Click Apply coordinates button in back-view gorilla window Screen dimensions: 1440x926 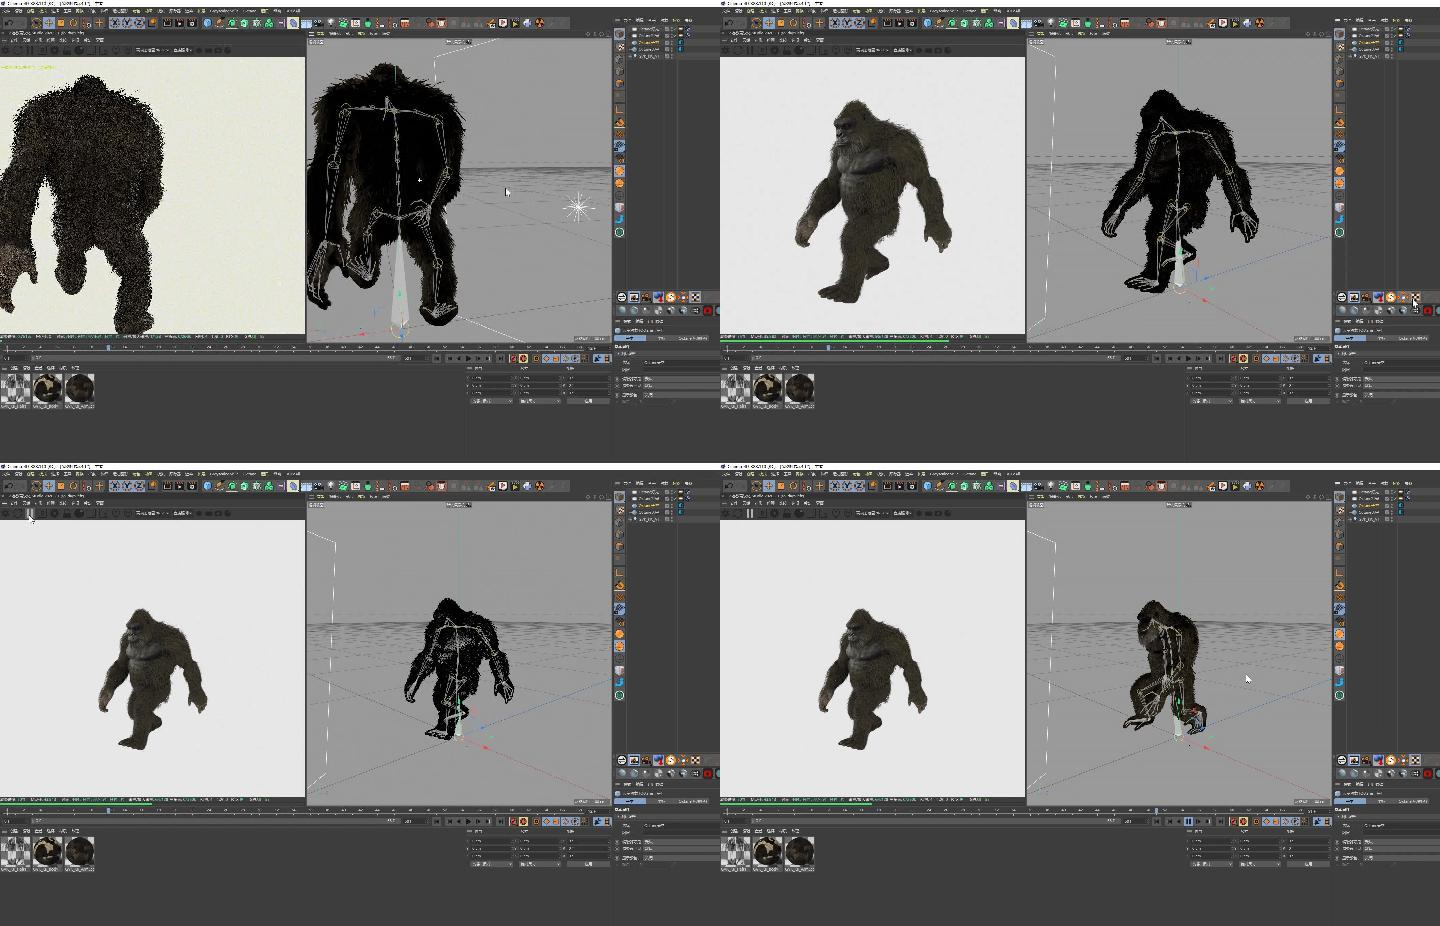(x=588, y=401)
